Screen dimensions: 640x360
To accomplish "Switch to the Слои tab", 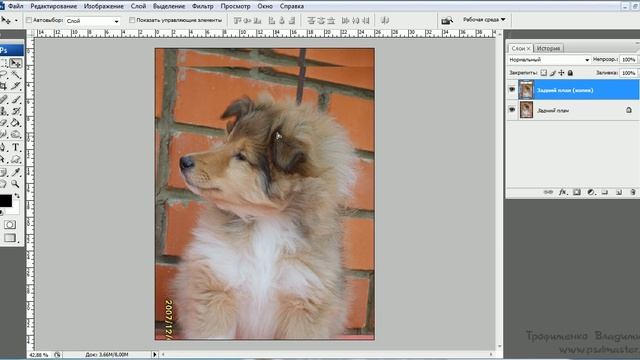I will click(x=520, y=48).
